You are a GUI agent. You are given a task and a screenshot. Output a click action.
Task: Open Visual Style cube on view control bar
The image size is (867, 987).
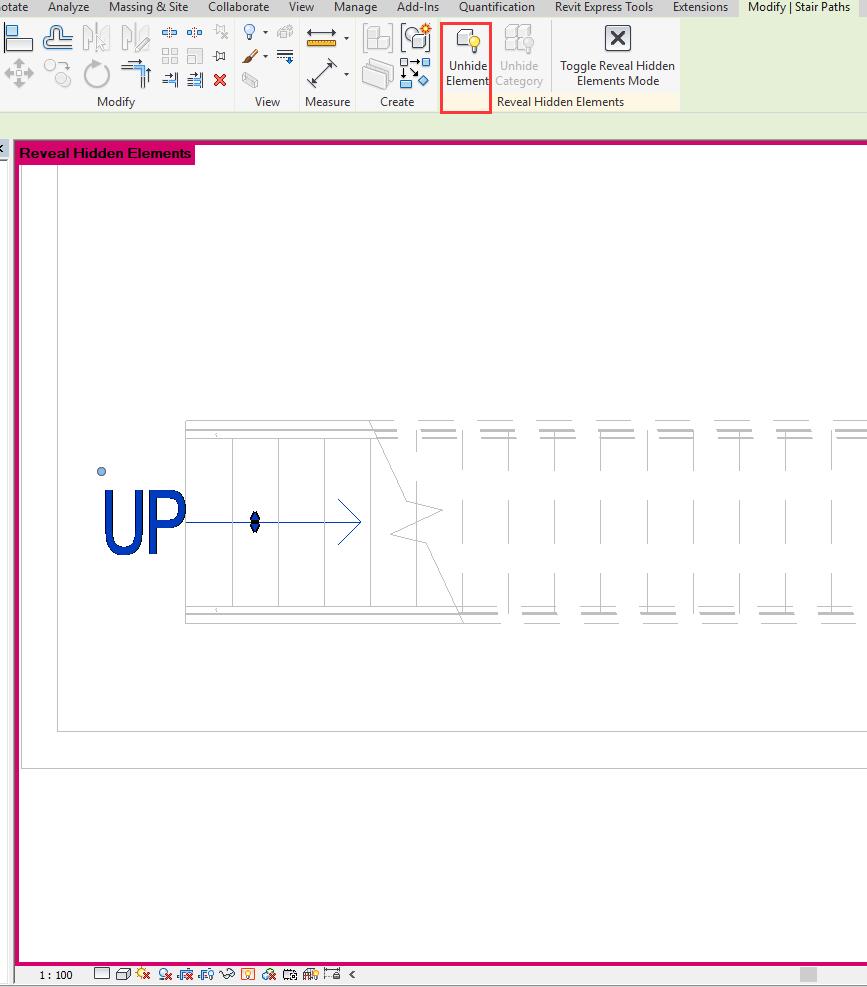(x=121, y=973)
